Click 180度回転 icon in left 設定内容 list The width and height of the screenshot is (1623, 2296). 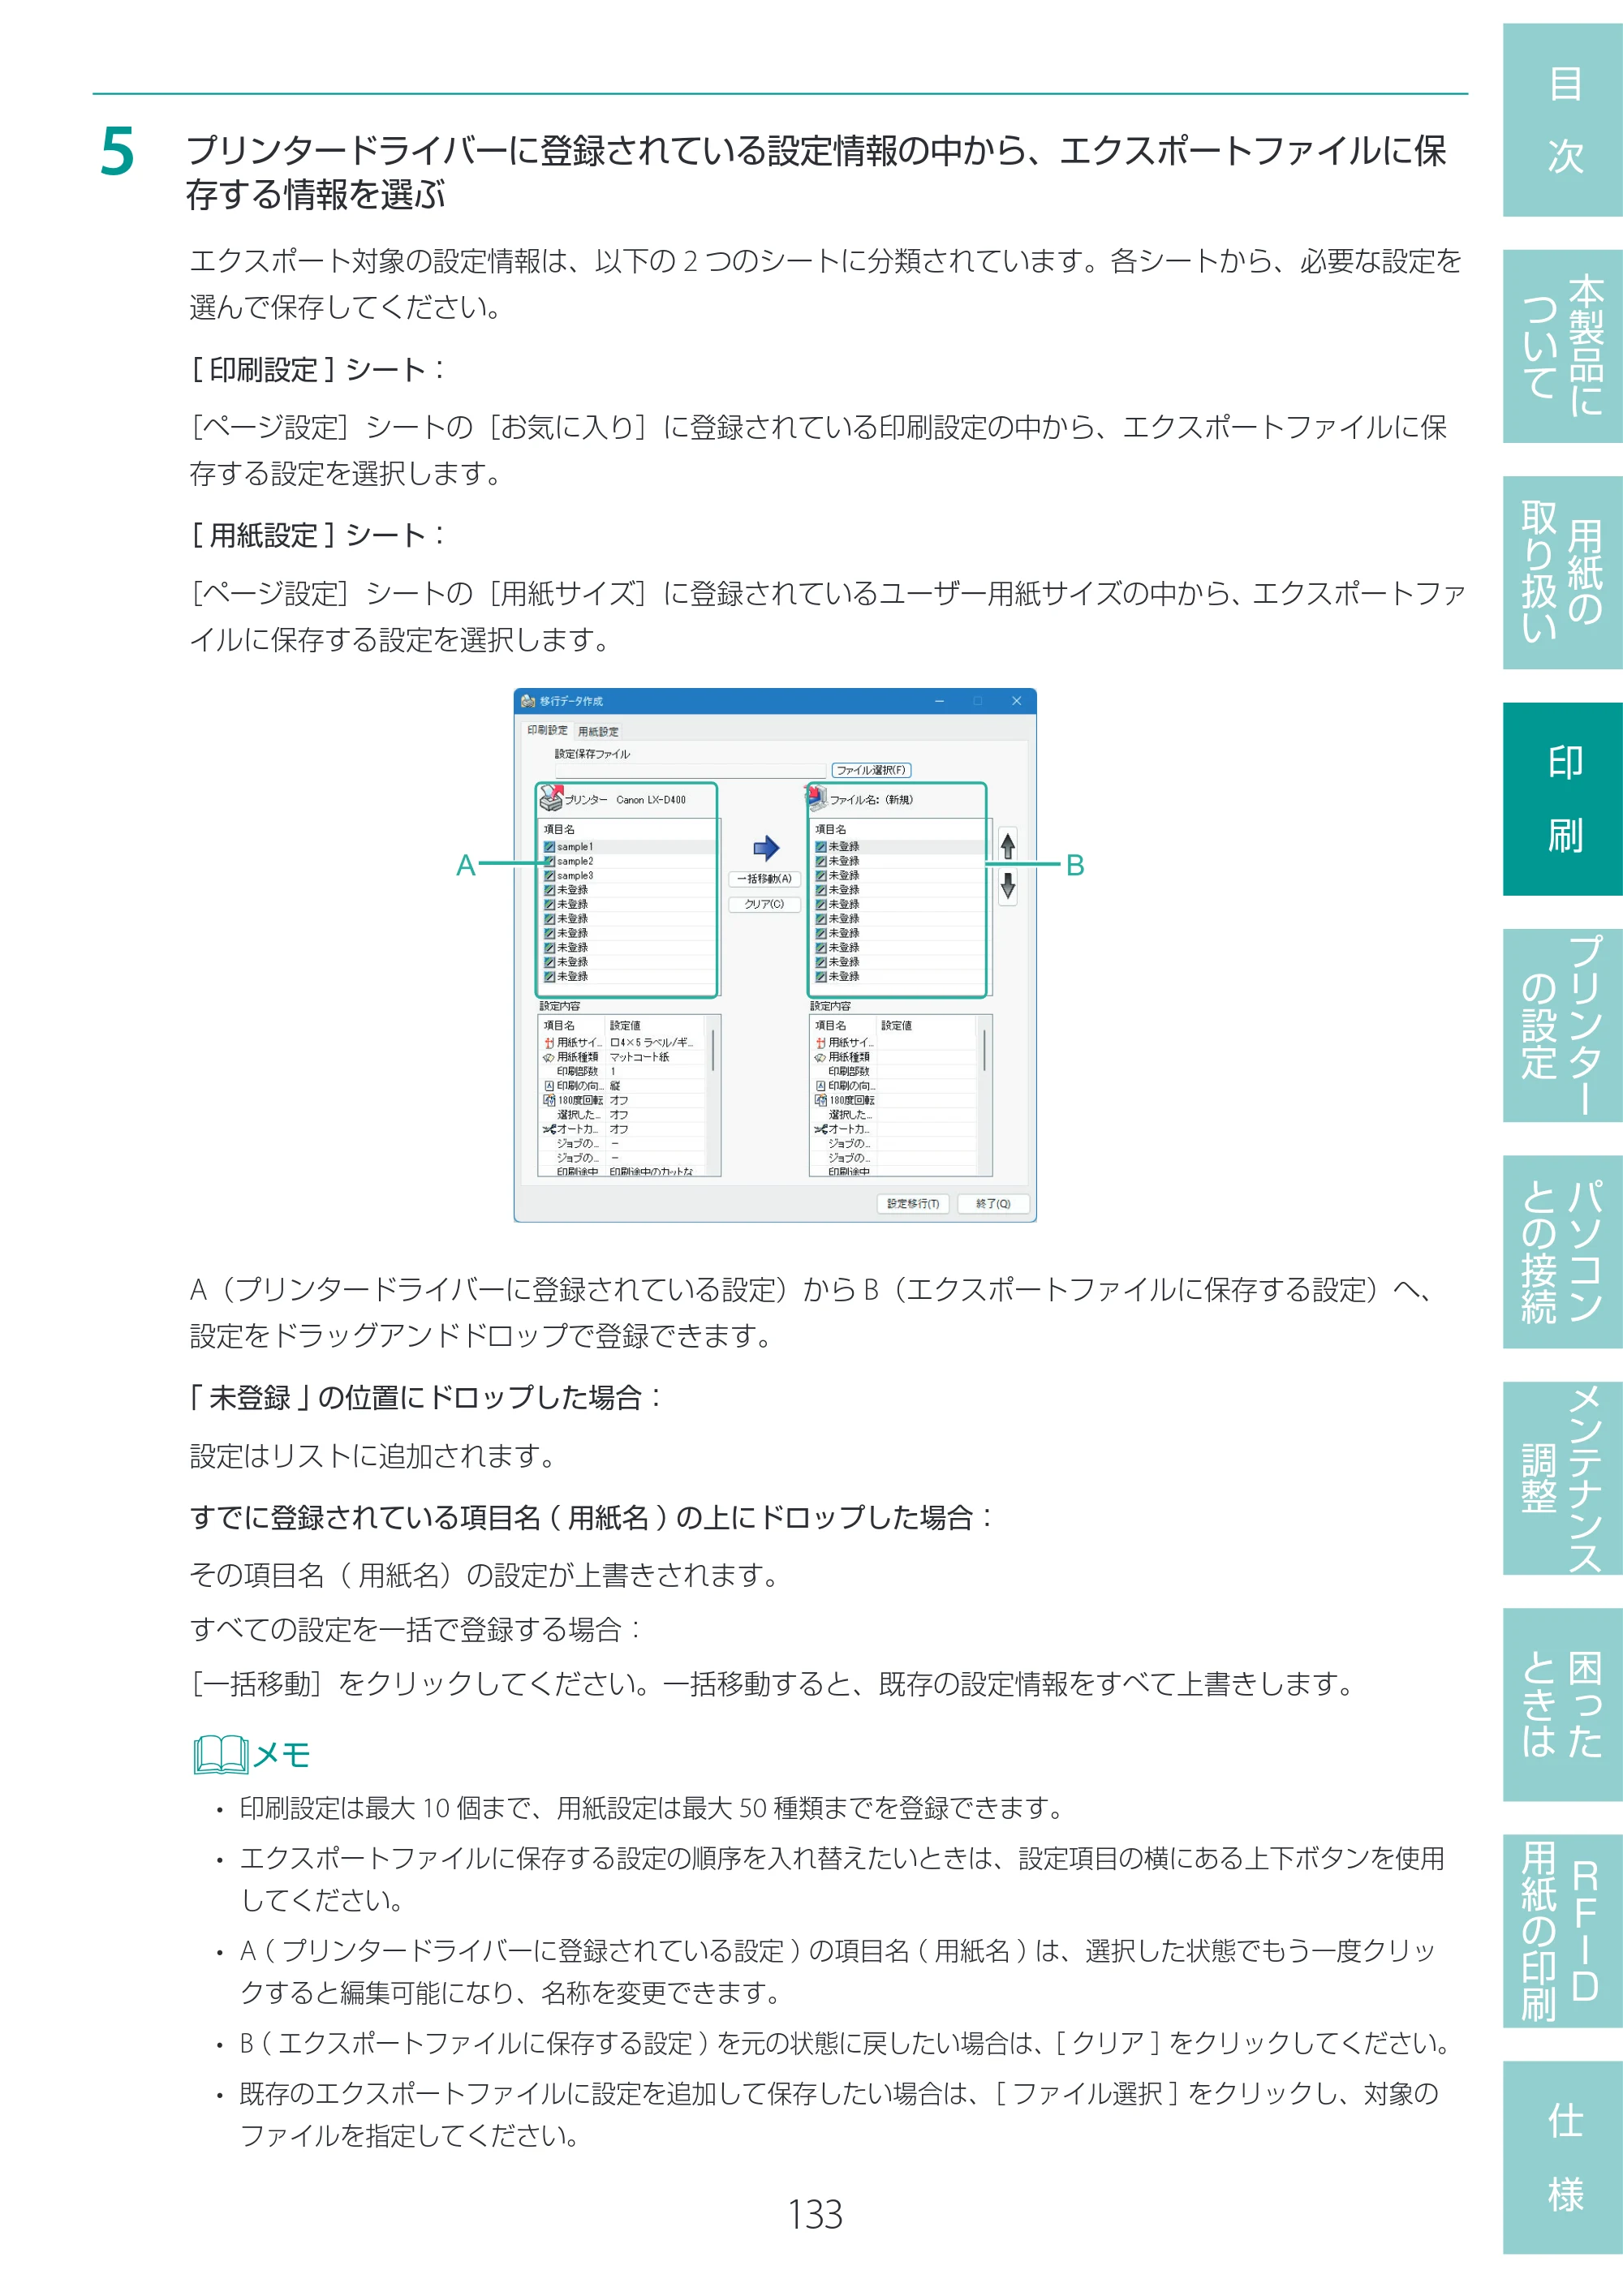[549, 1100]
